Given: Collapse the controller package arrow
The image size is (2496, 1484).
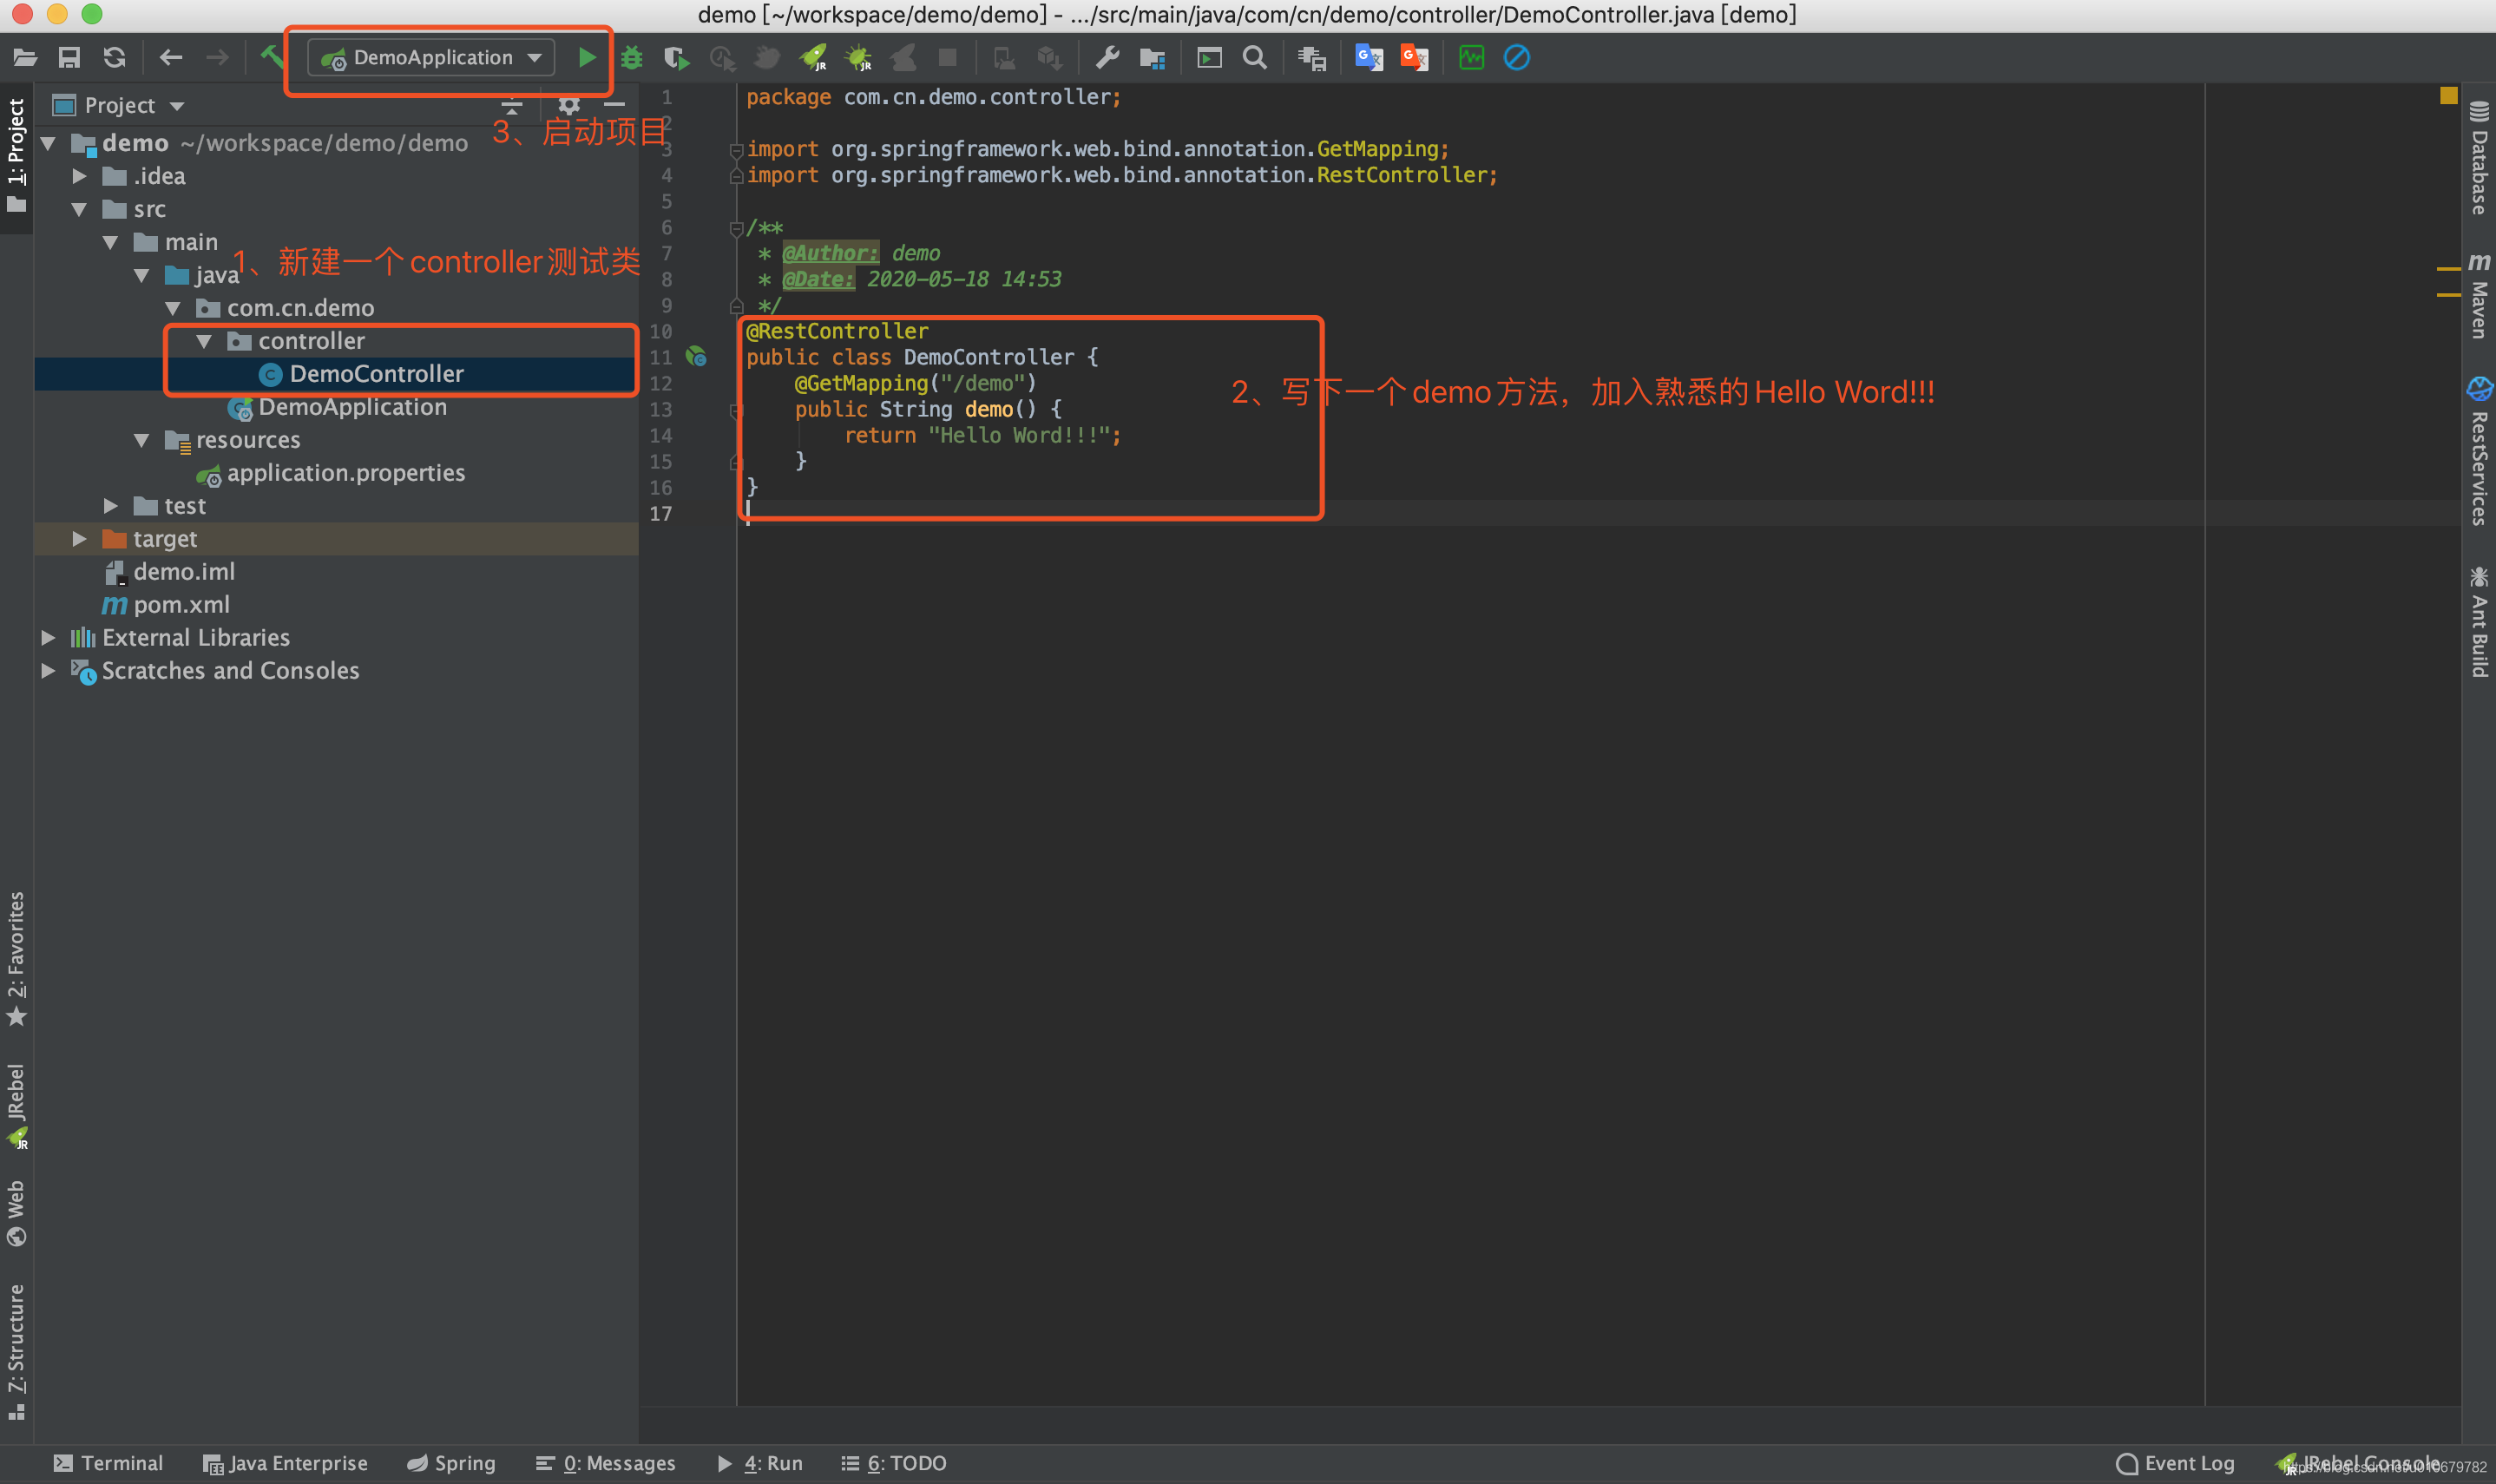Looking at the screenshot, I should (x=204, y=341).
